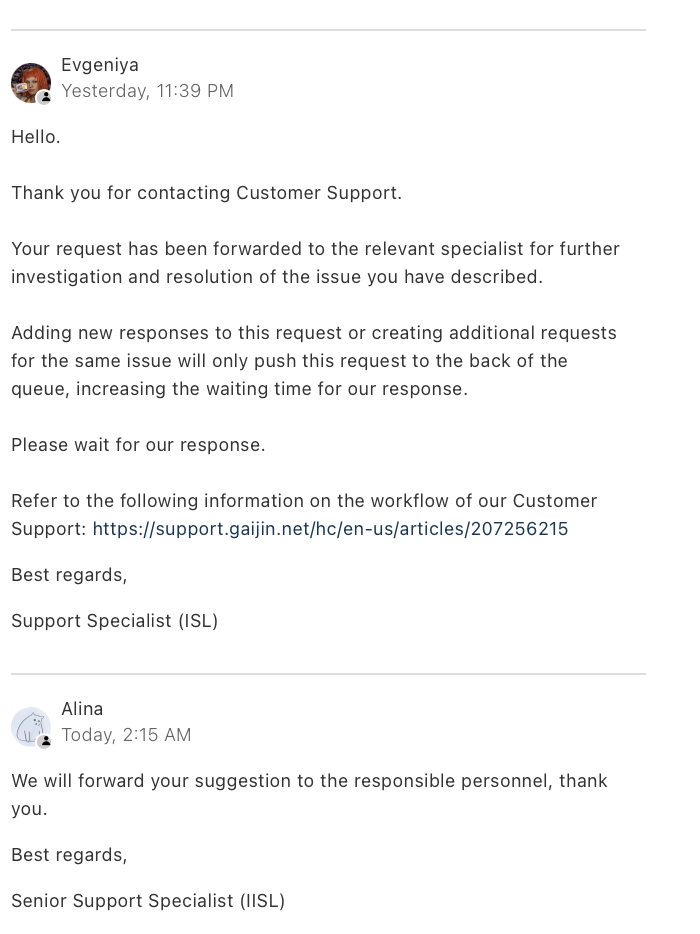
Task: Click 'Refer to the following information' text
Action: pos(304,501)
